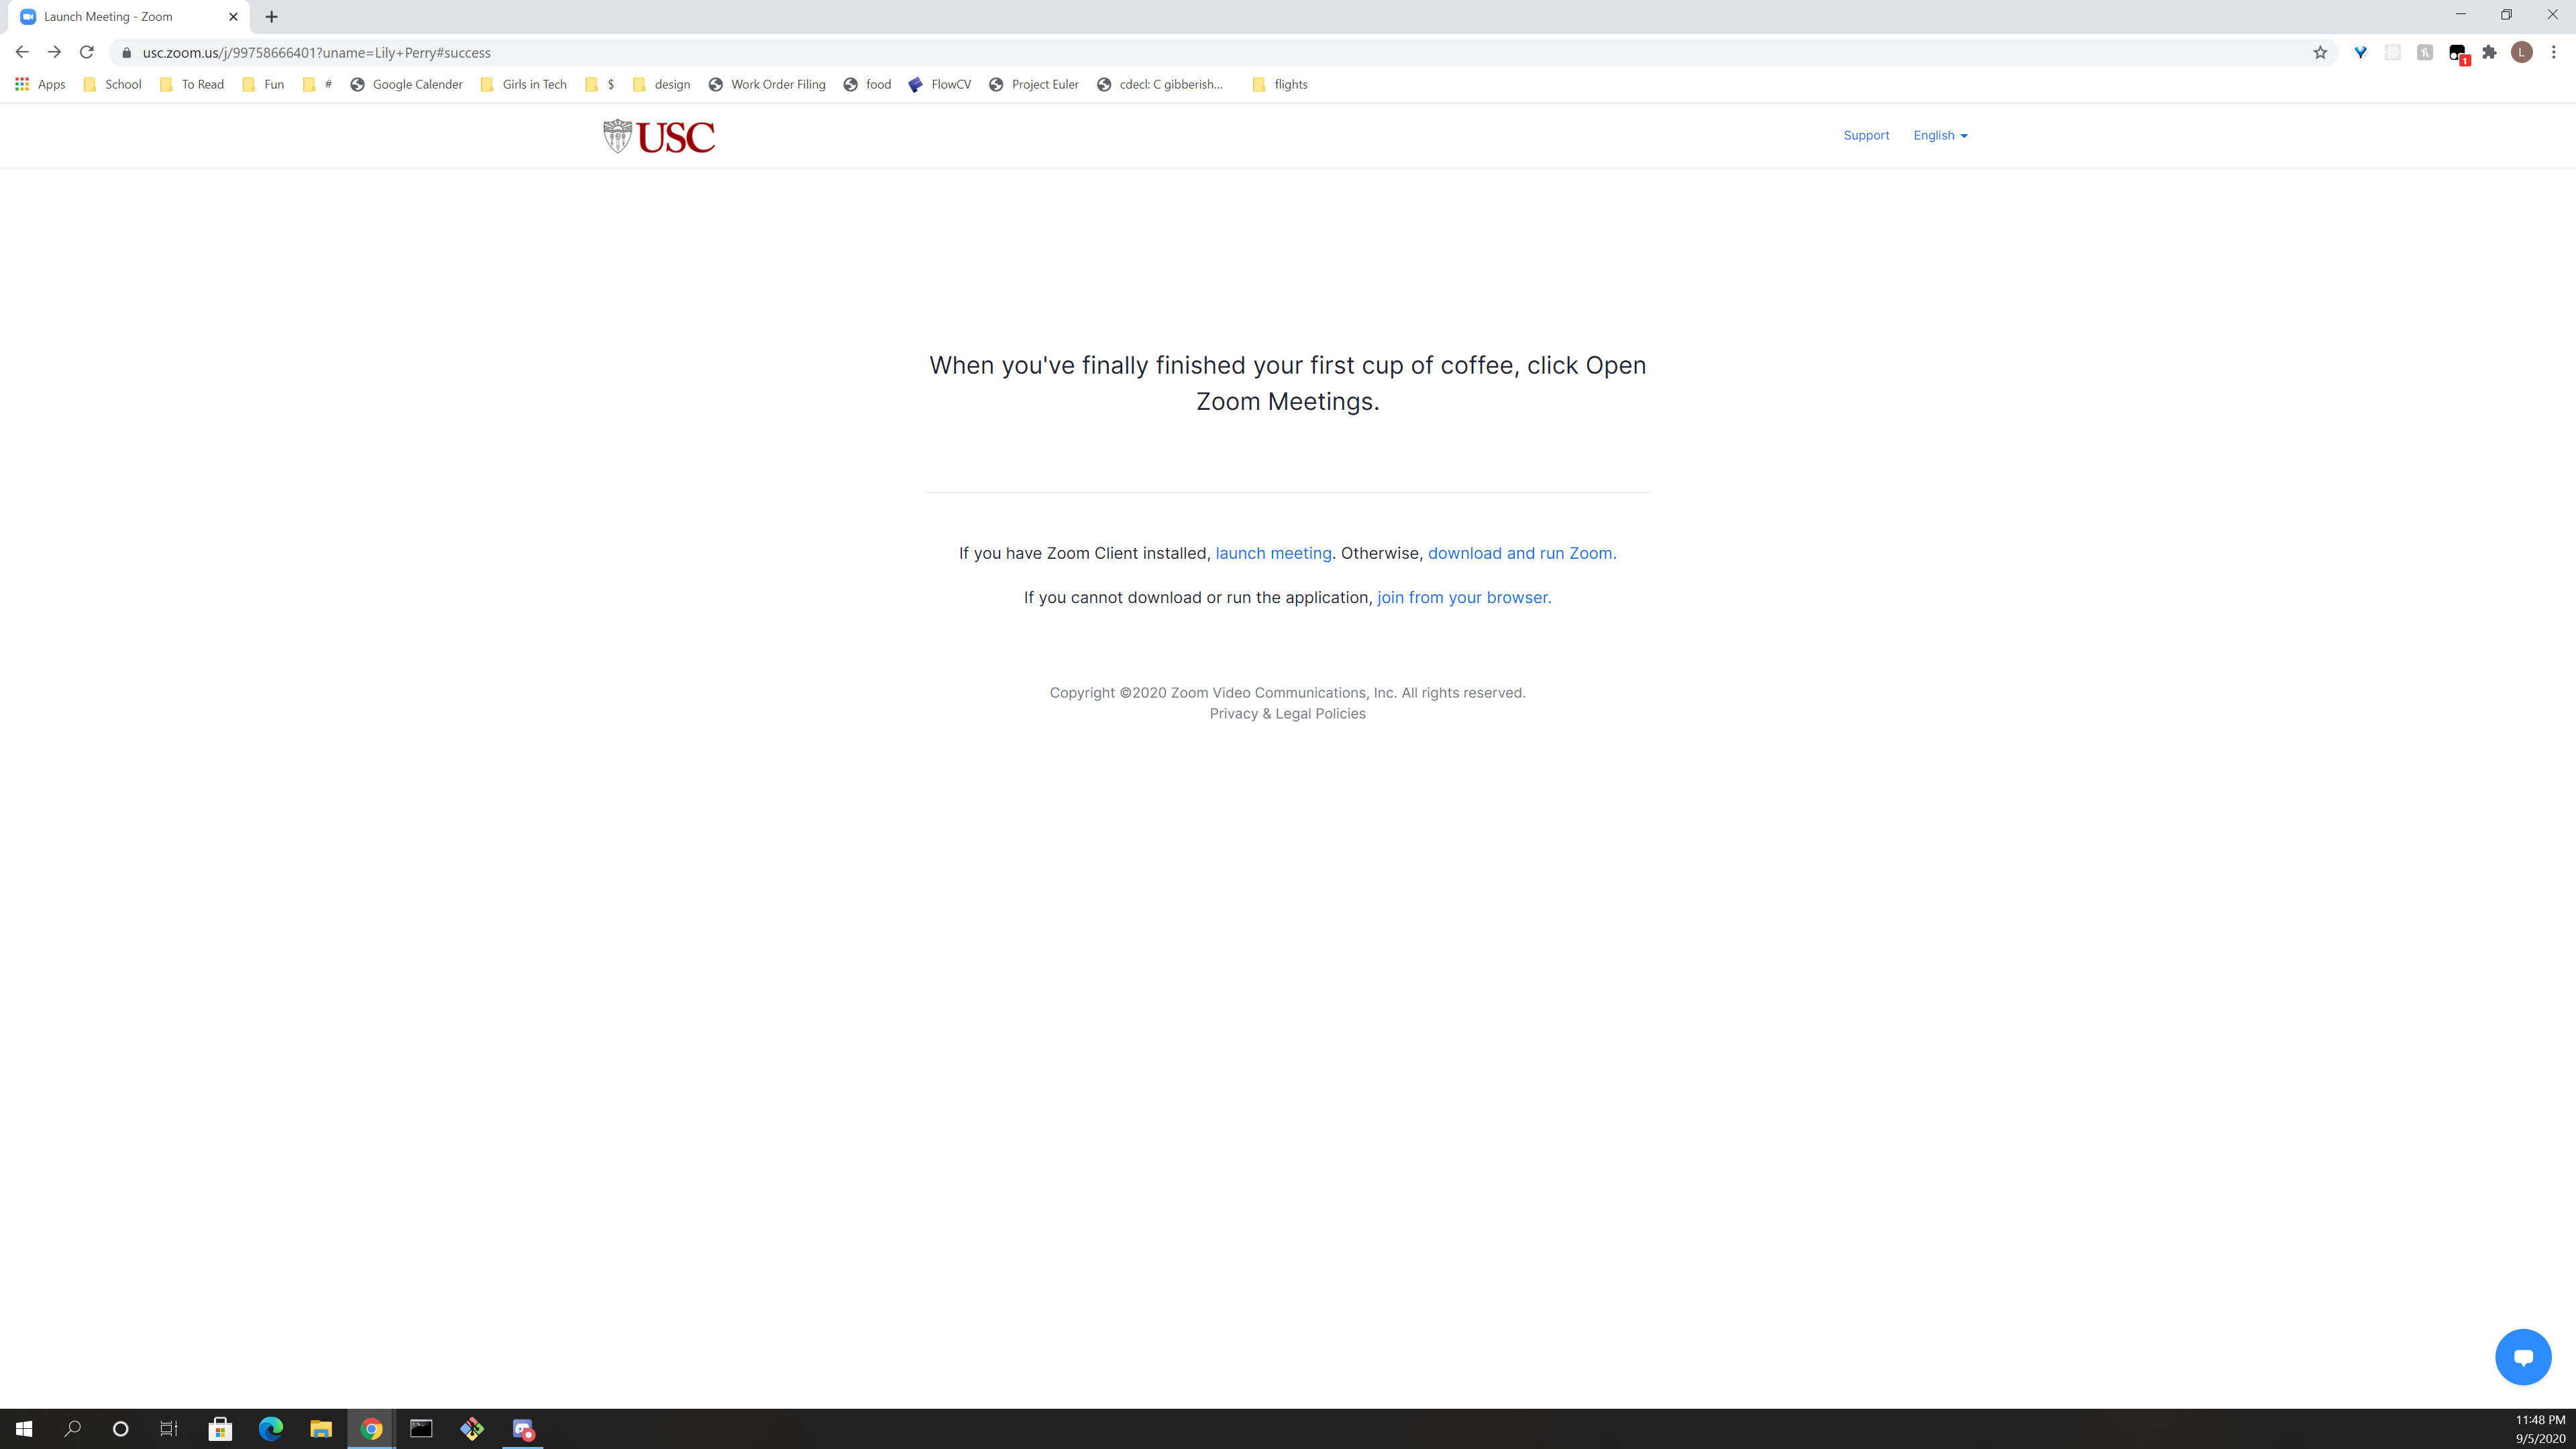Open the Microsoft Edge taskbar icon

point(270,1429)
